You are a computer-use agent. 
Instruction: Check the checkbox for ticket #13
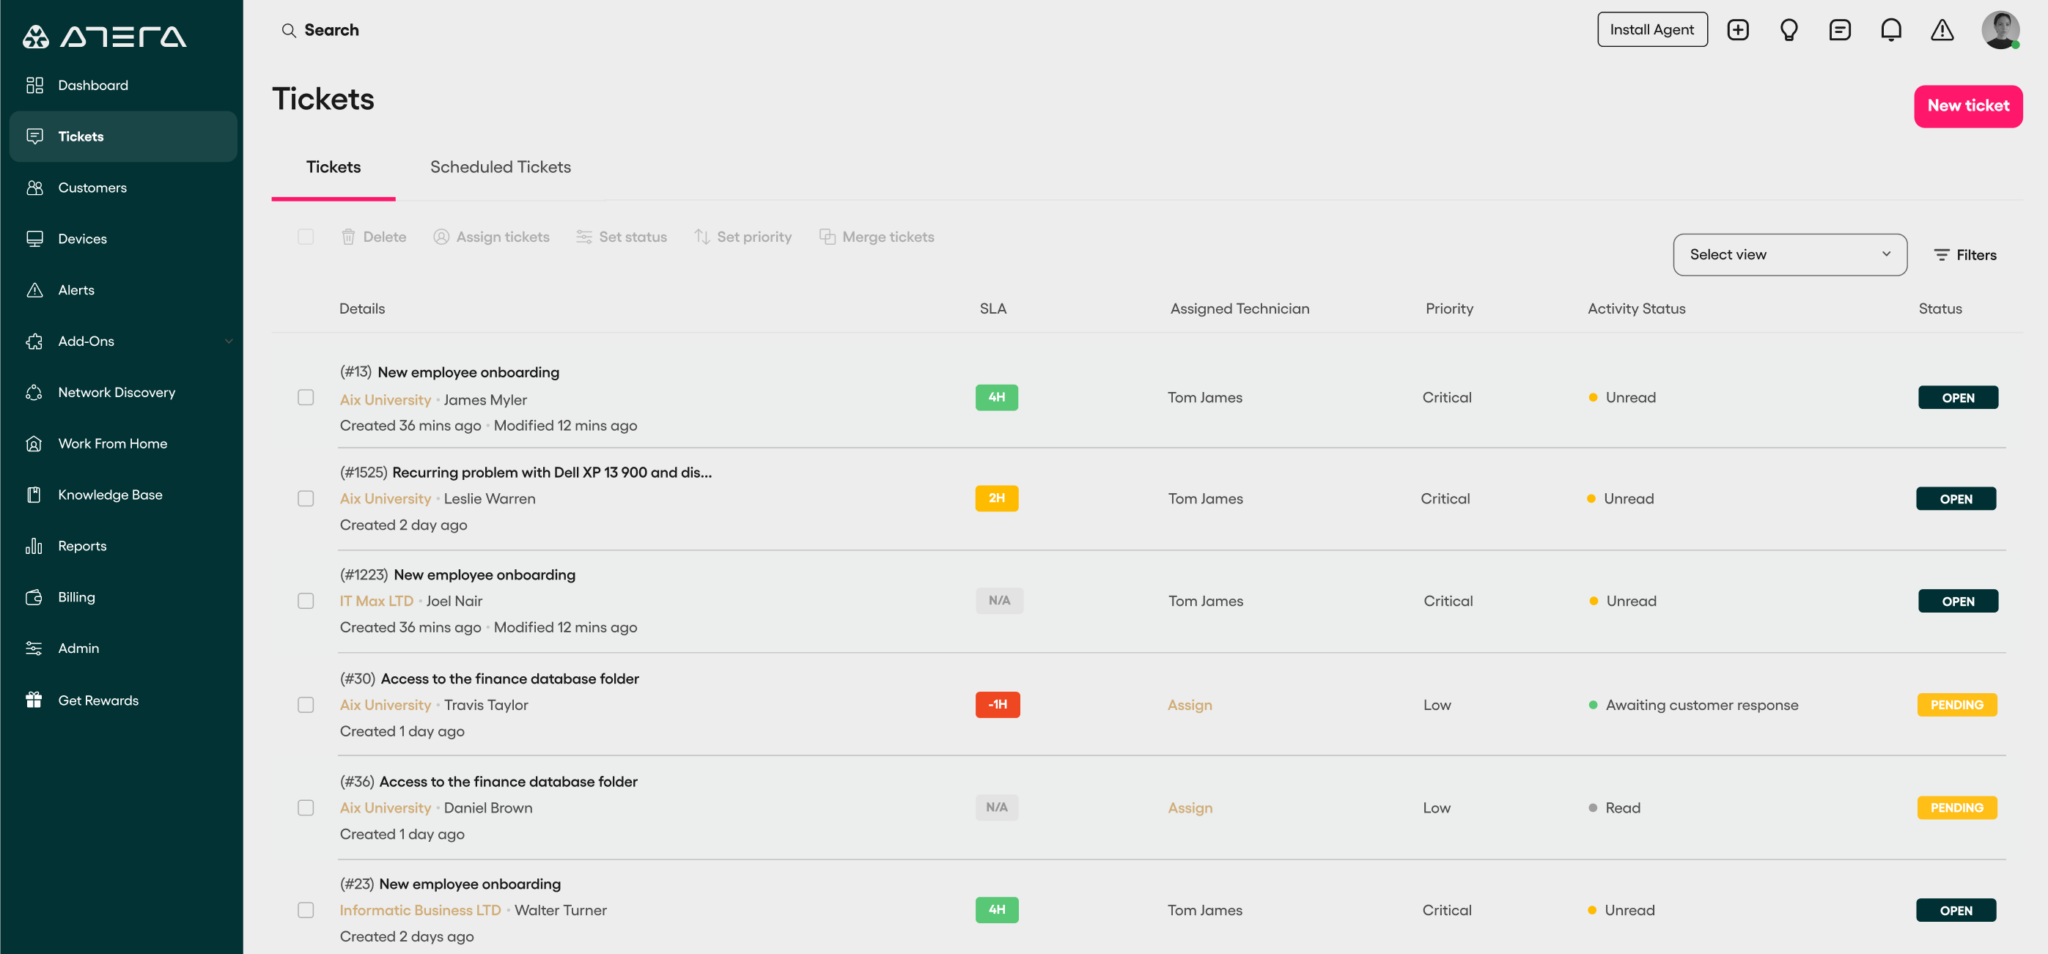coord(305,397)
